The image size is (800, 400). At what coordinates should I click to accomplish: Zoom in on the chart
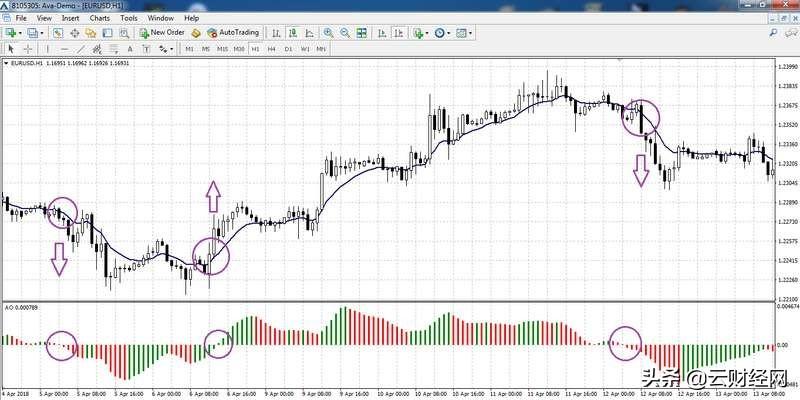coord(328,33)
